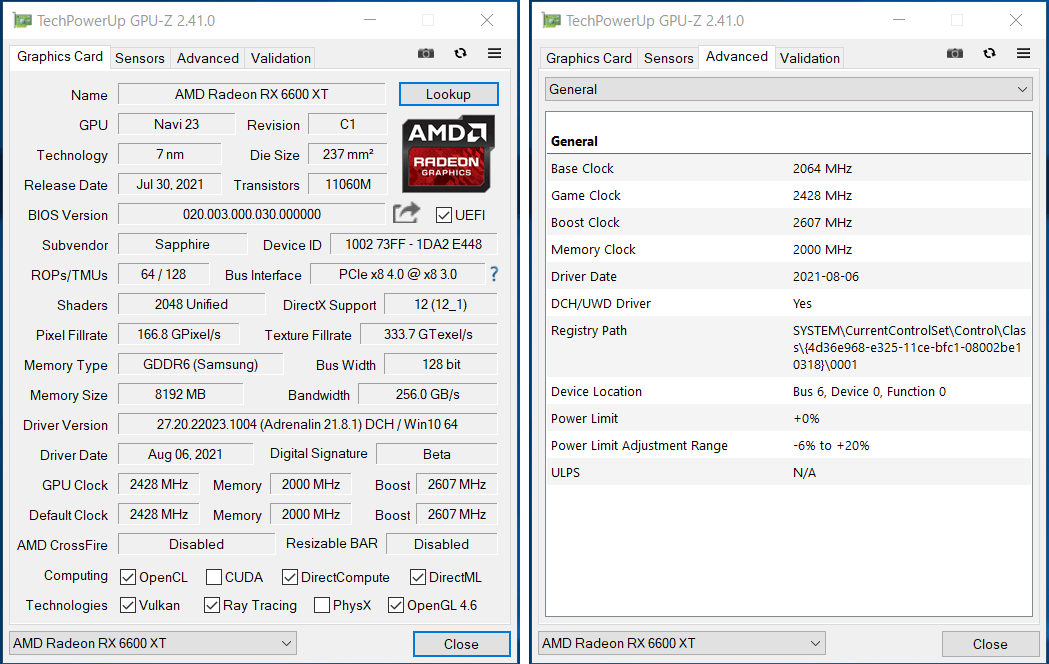1049x664 pixels.
Task: Refresh data icon in left GPU-Z window
Action: coord(460,53)
